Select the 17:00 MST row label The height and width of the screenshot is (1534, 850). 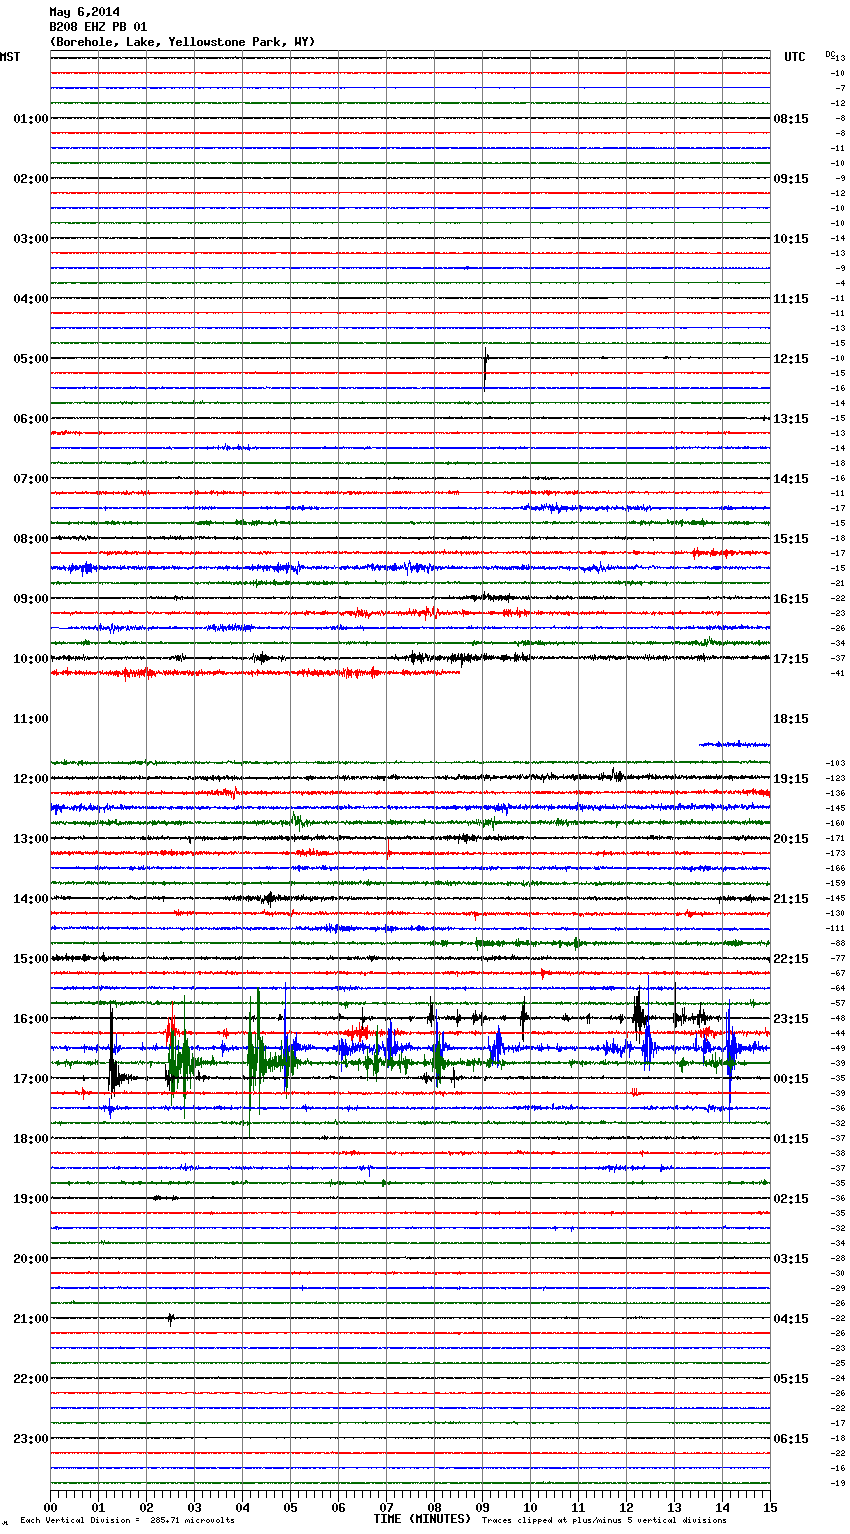31,1079
